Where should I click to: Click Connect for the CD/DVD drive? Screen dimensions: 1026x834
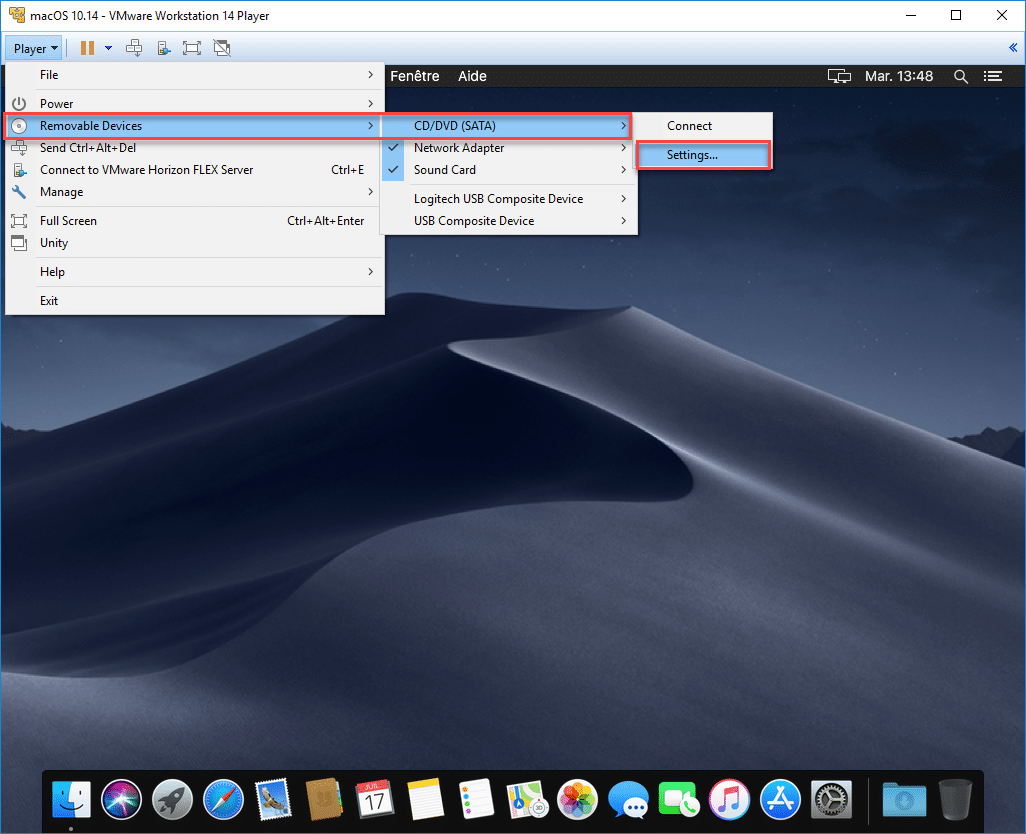[703, 126]
